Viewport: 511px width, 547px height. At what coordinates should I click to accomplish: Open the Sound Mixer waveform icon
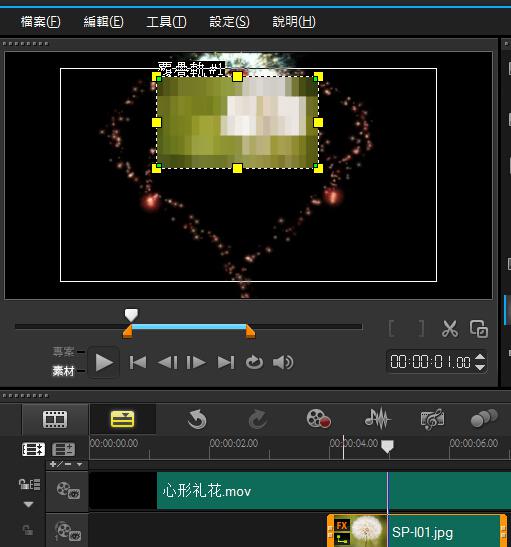coord(377,418)
